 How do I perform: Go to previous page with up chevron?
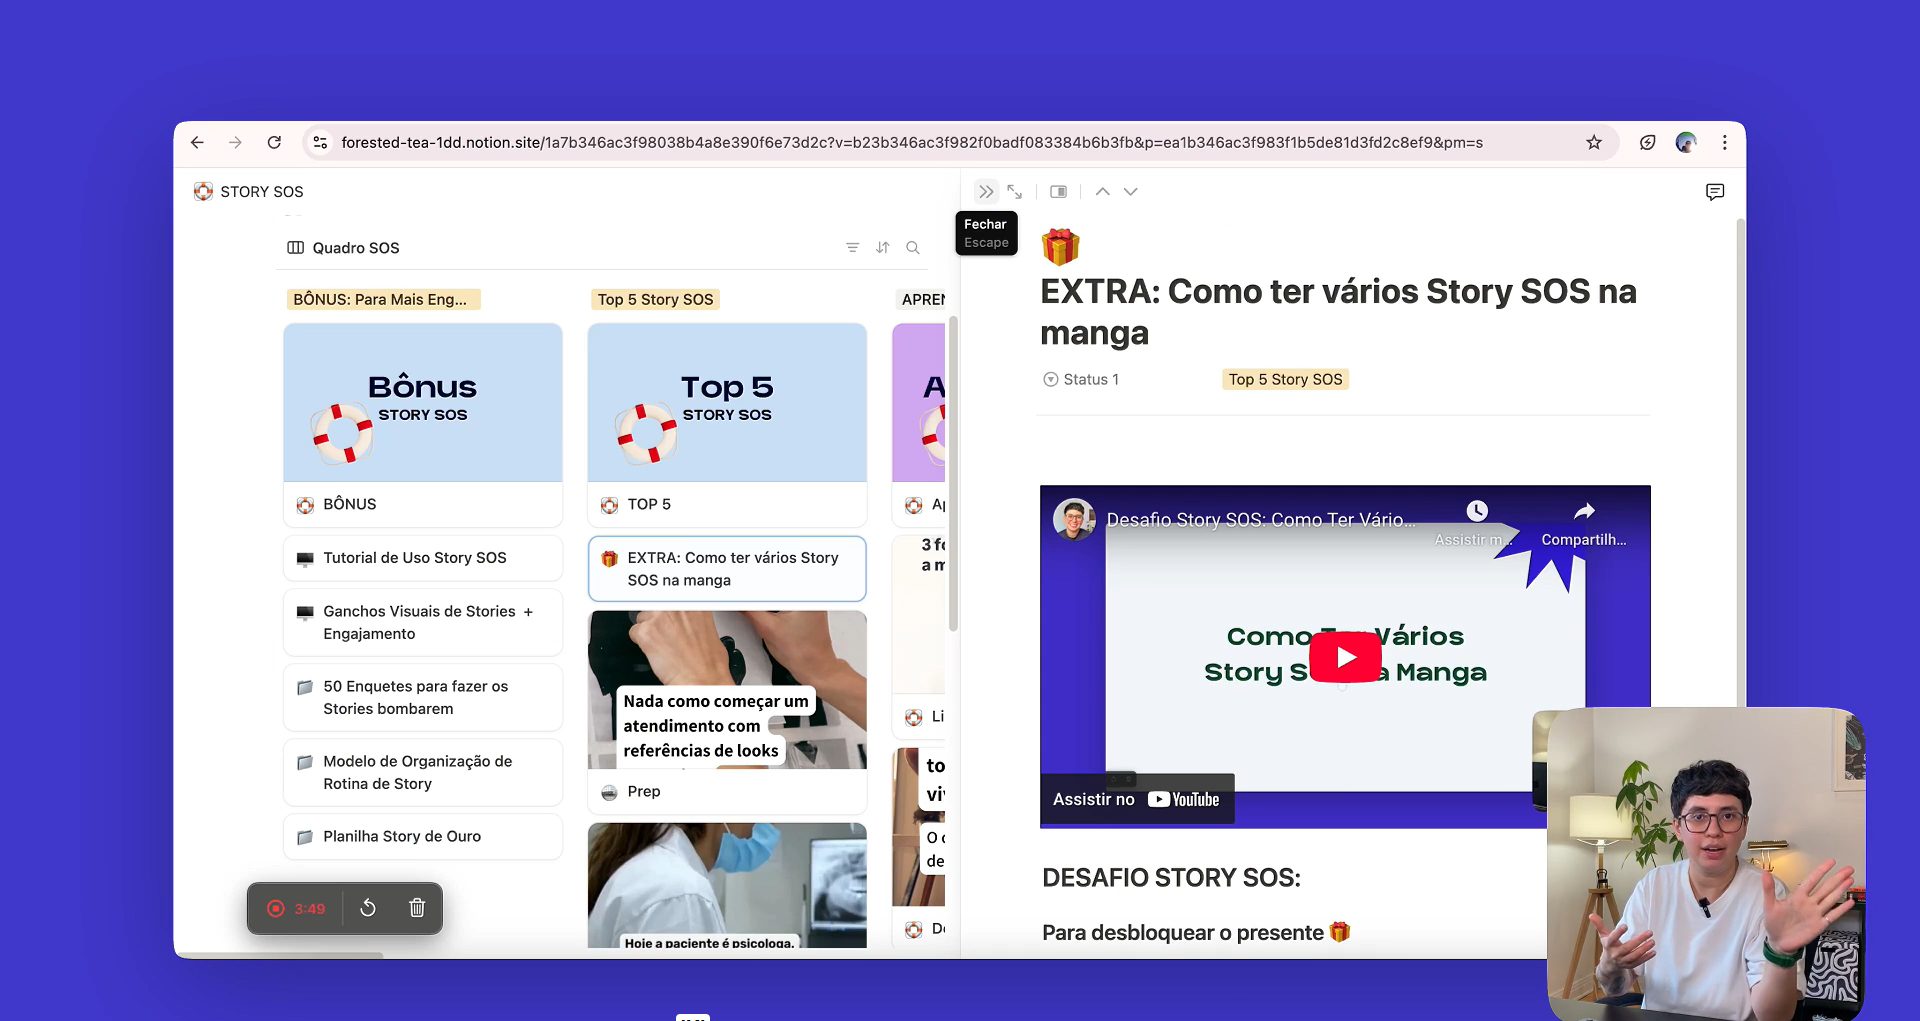[x=1102, y=192]
